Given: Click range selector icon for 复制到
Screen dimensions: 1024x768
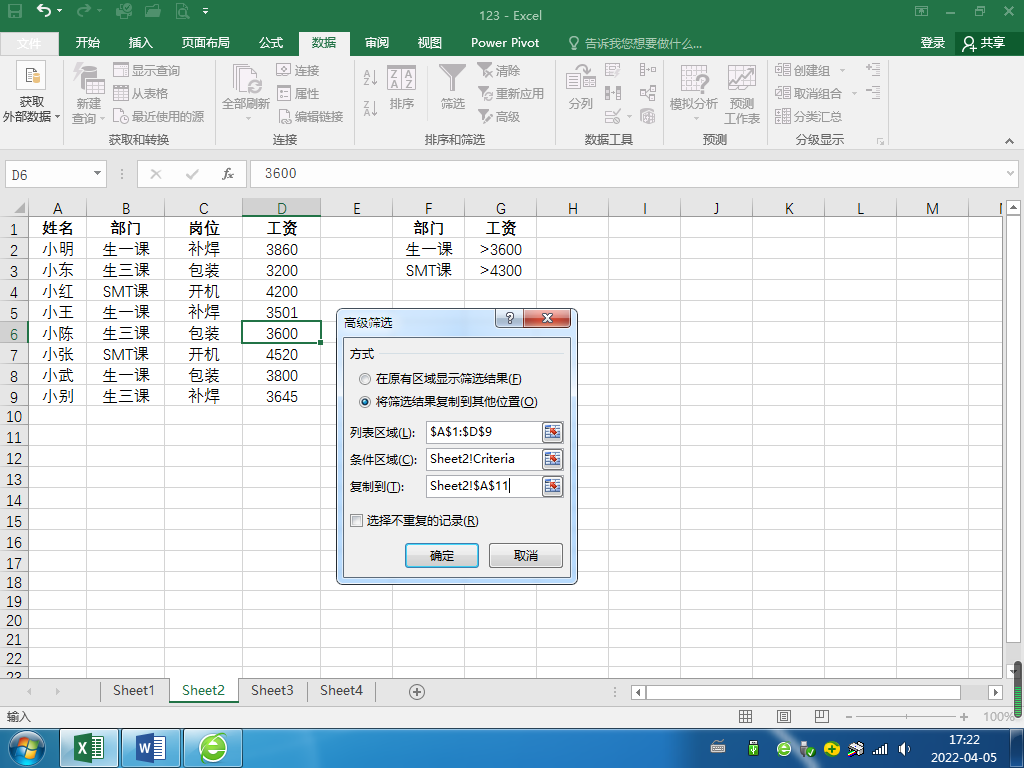Looking at the screenshot, I should [x=552, y=486].
